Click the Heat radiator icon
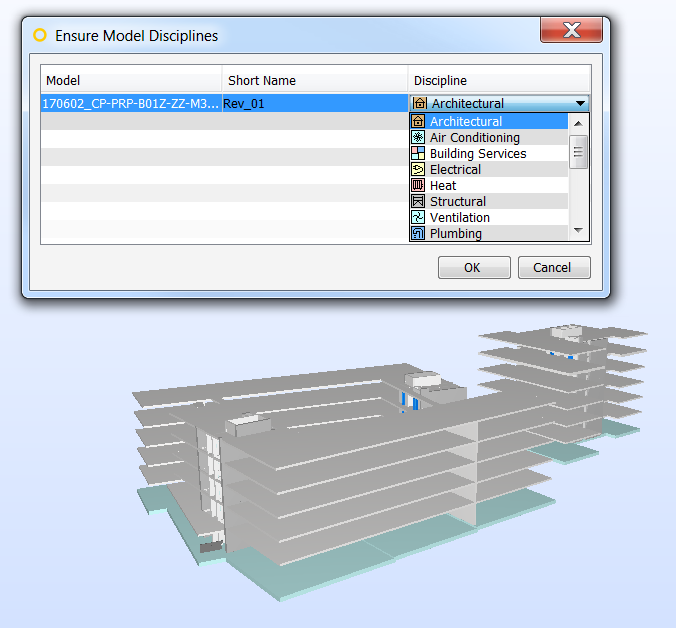Screen dimensions: 676x628 [x=418, y=185]
